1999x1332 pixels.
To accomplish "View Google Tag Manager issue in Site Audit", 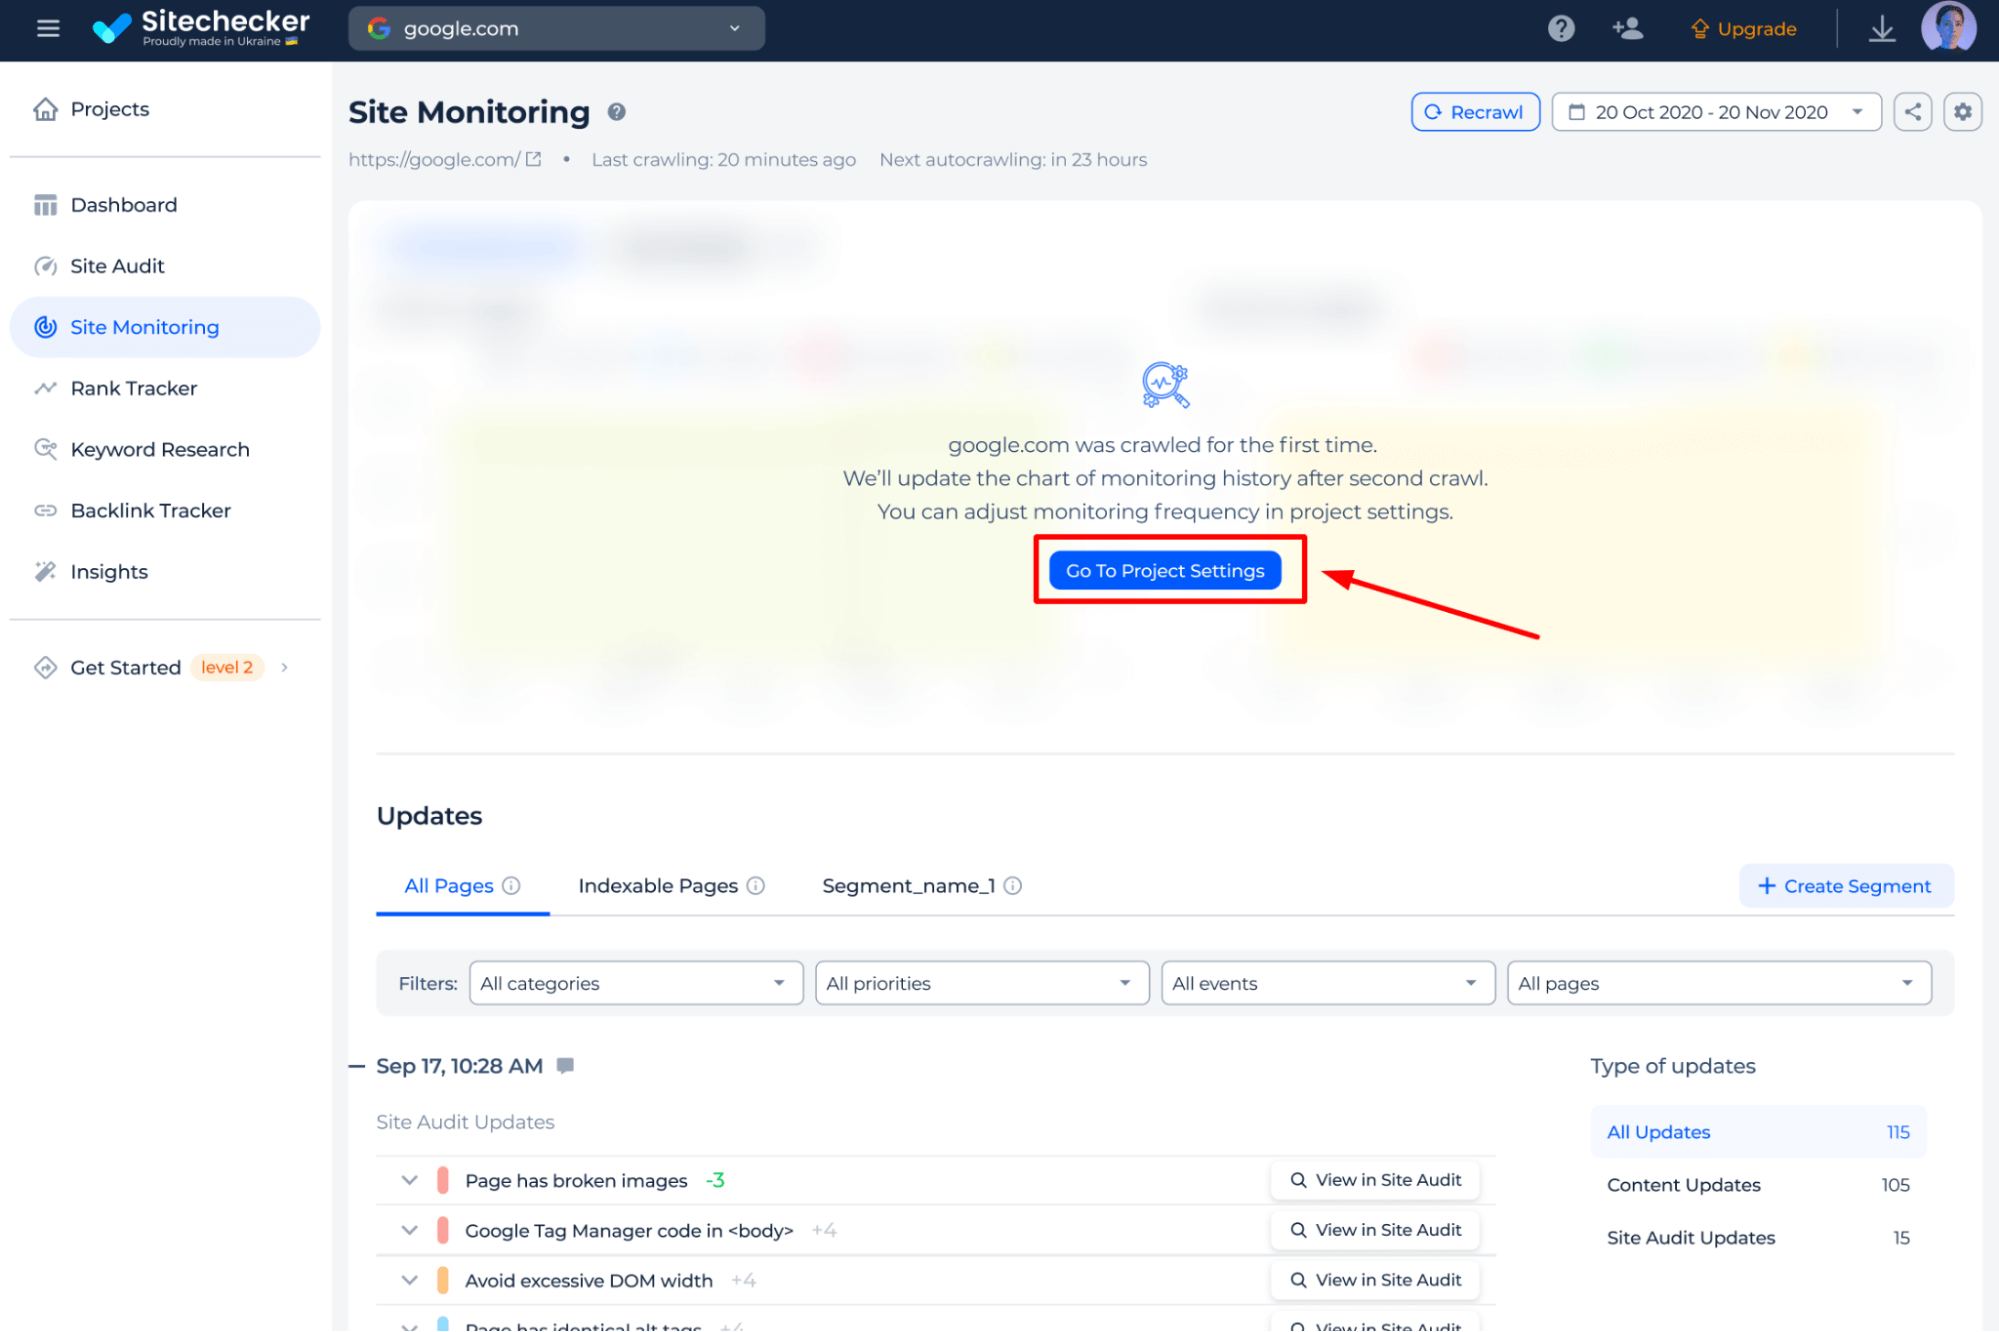I will (x=1375, y=1230).
